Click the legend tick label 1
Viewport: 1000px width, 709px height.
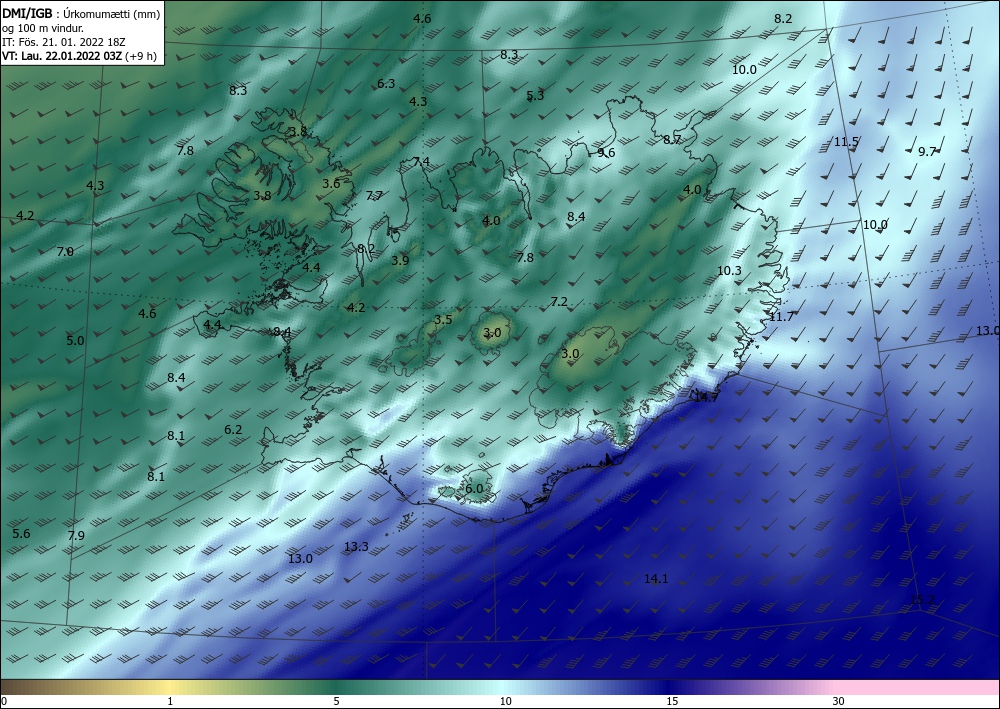(x=170, y=702)
